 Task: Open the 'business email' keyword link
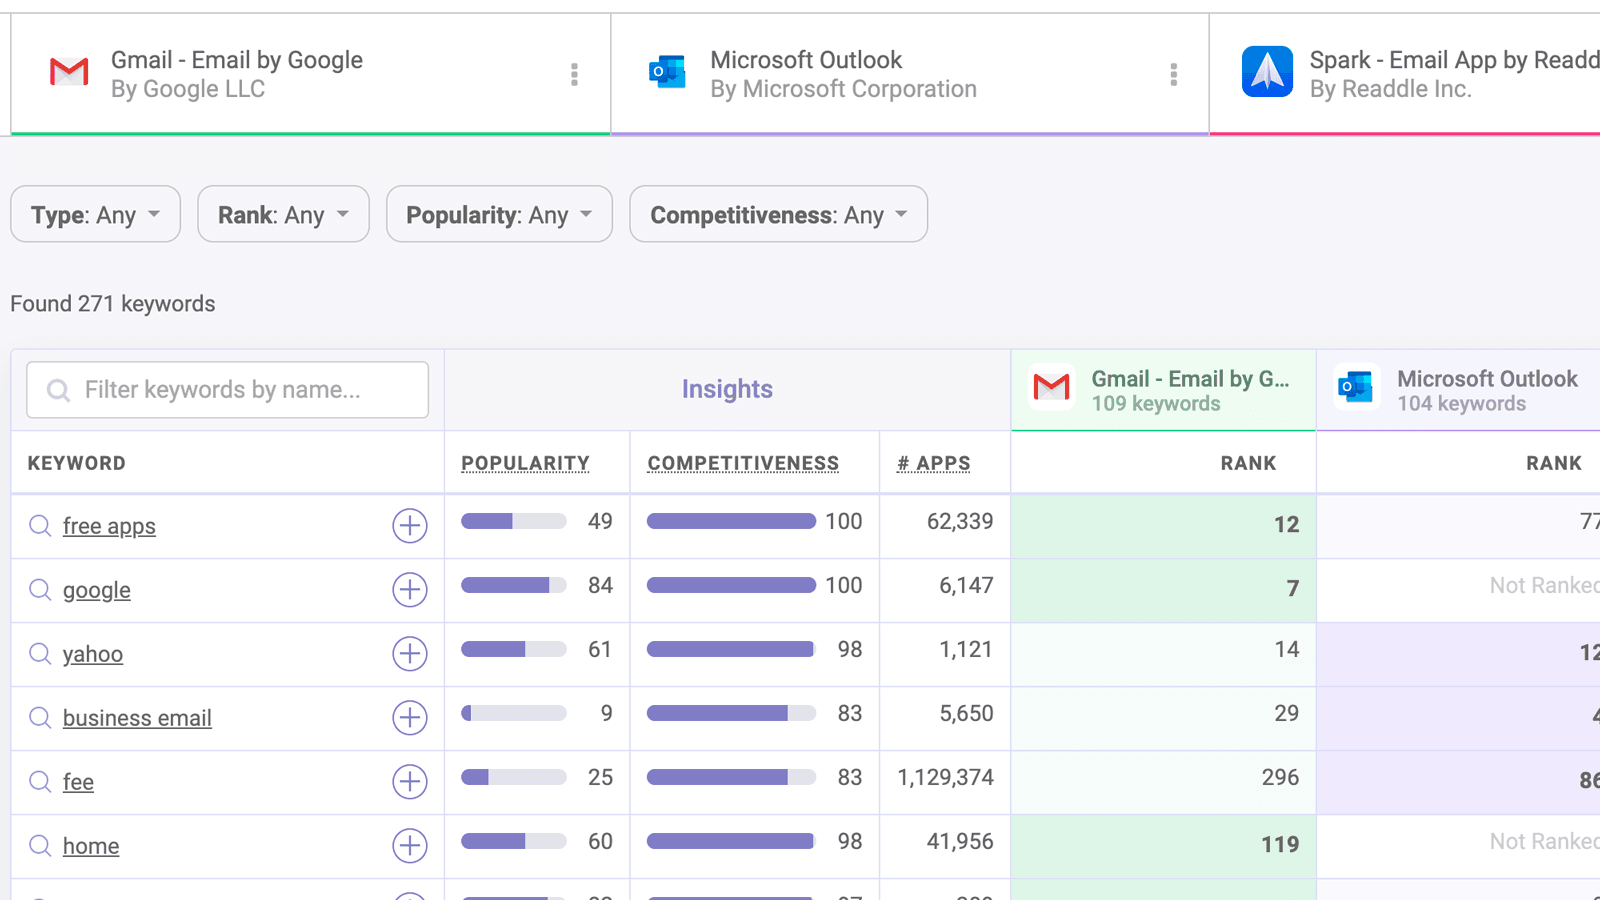coord(137,718)
